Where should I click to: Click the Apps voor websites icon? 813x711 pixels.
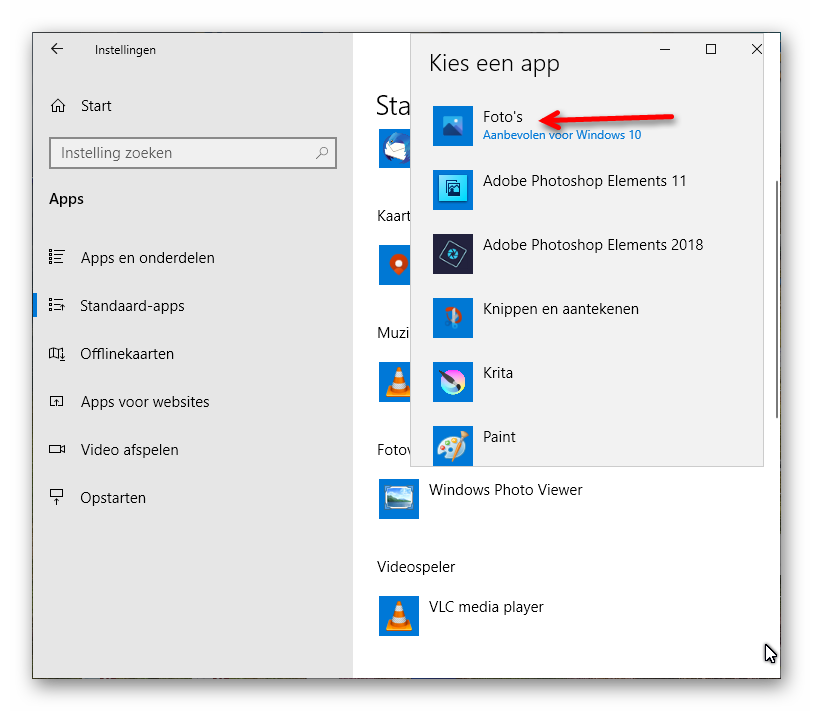[x=57, y=401]
